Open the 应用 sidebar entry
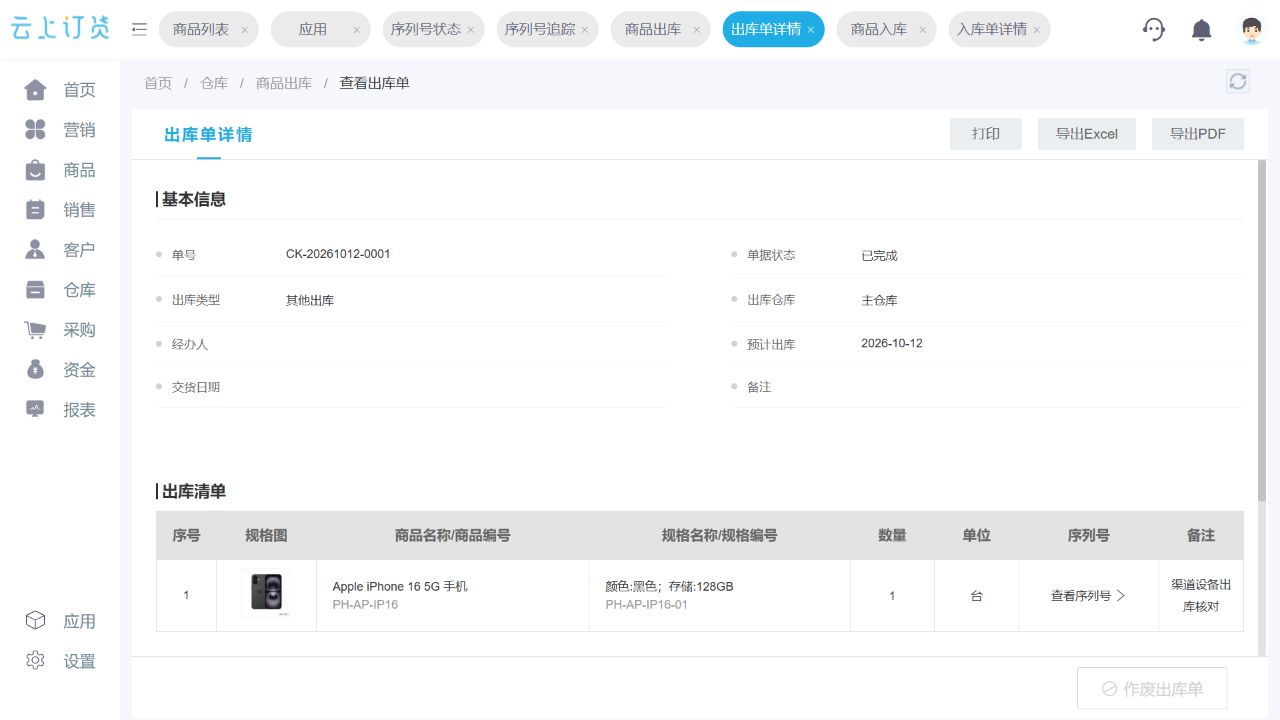Image resolution: width=1280 pixels, height=720 pixels. (60, 621)
